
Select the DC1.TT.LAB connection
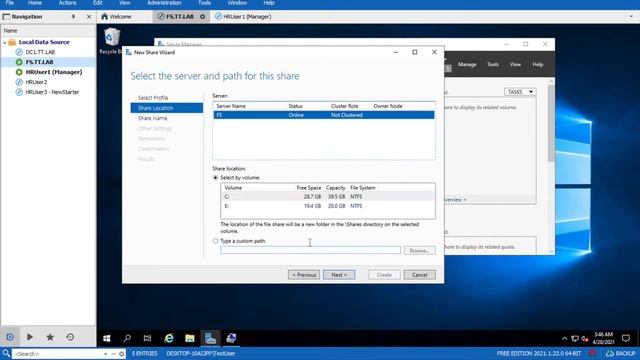coord(40,52)
